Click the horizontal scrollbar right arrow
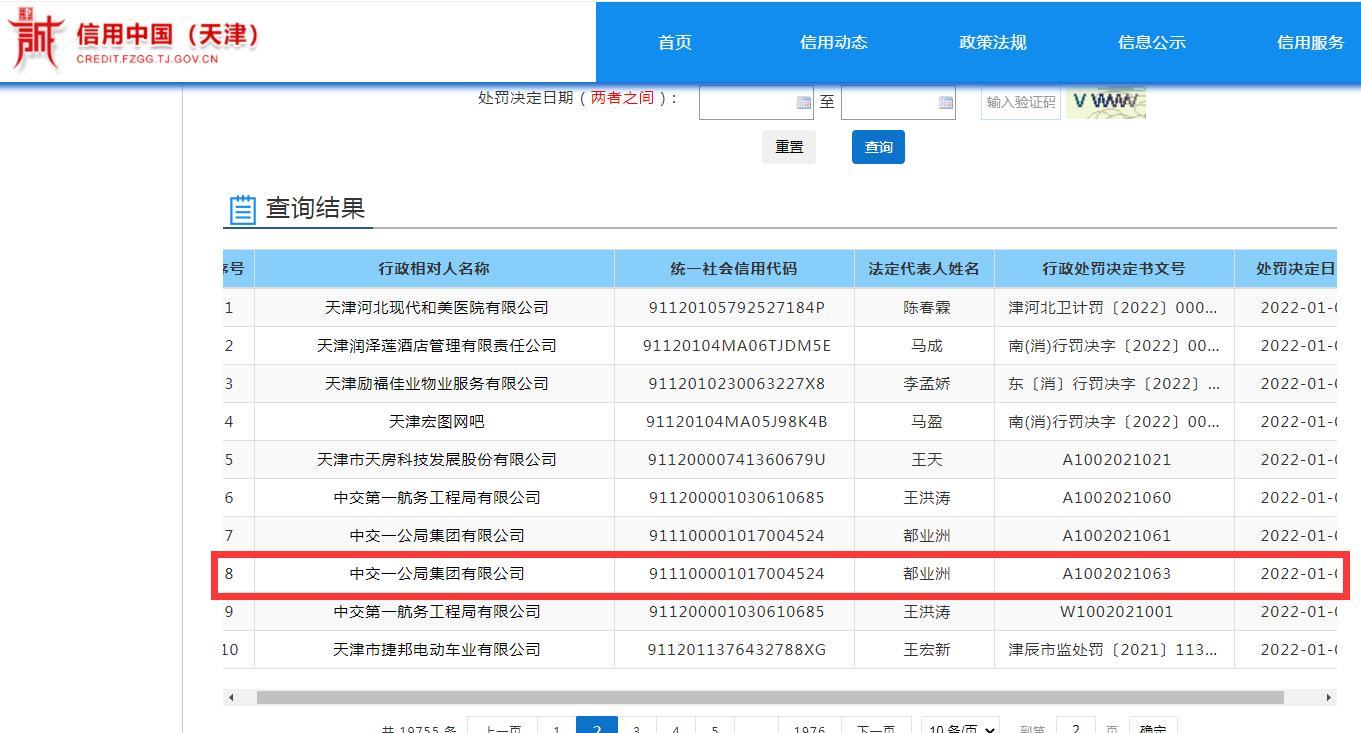1361x733 pixels. (1328, 697)
